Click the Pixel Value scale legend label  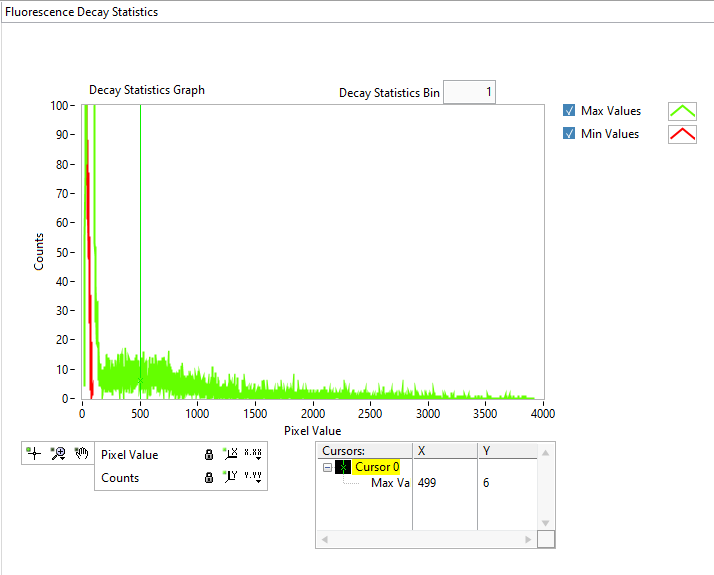[x=129, y=455]
